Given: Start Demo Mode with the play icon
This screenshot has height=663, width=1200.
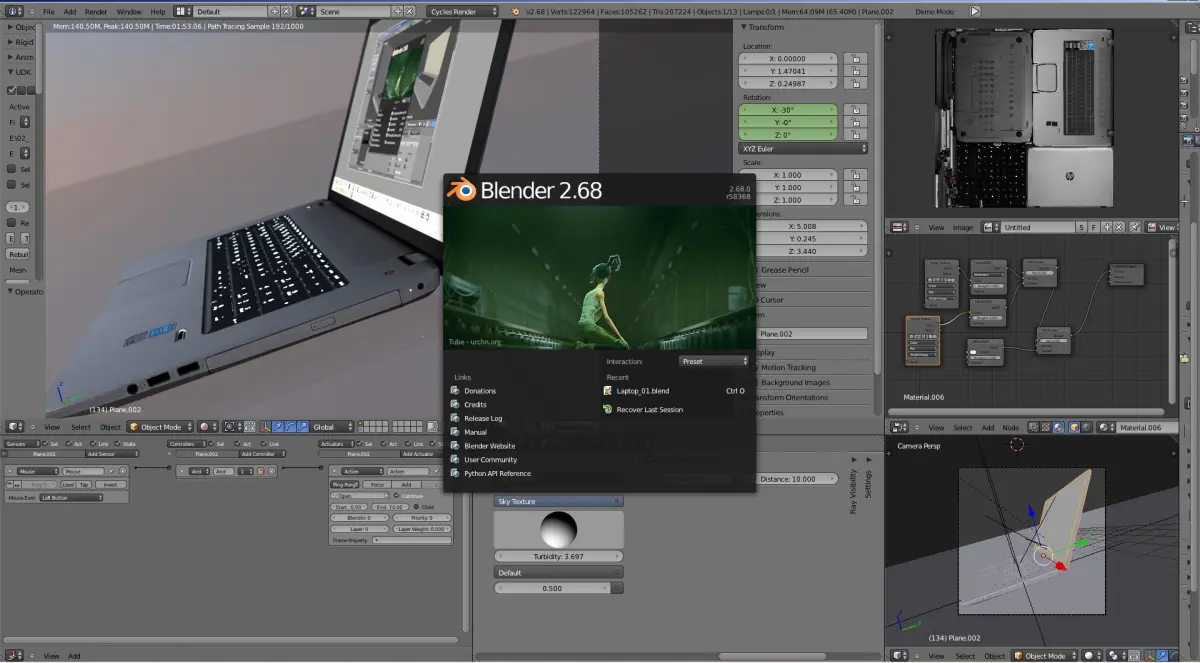Looking at the screenshot, I should pyautogui.click(x=975, y=11).
